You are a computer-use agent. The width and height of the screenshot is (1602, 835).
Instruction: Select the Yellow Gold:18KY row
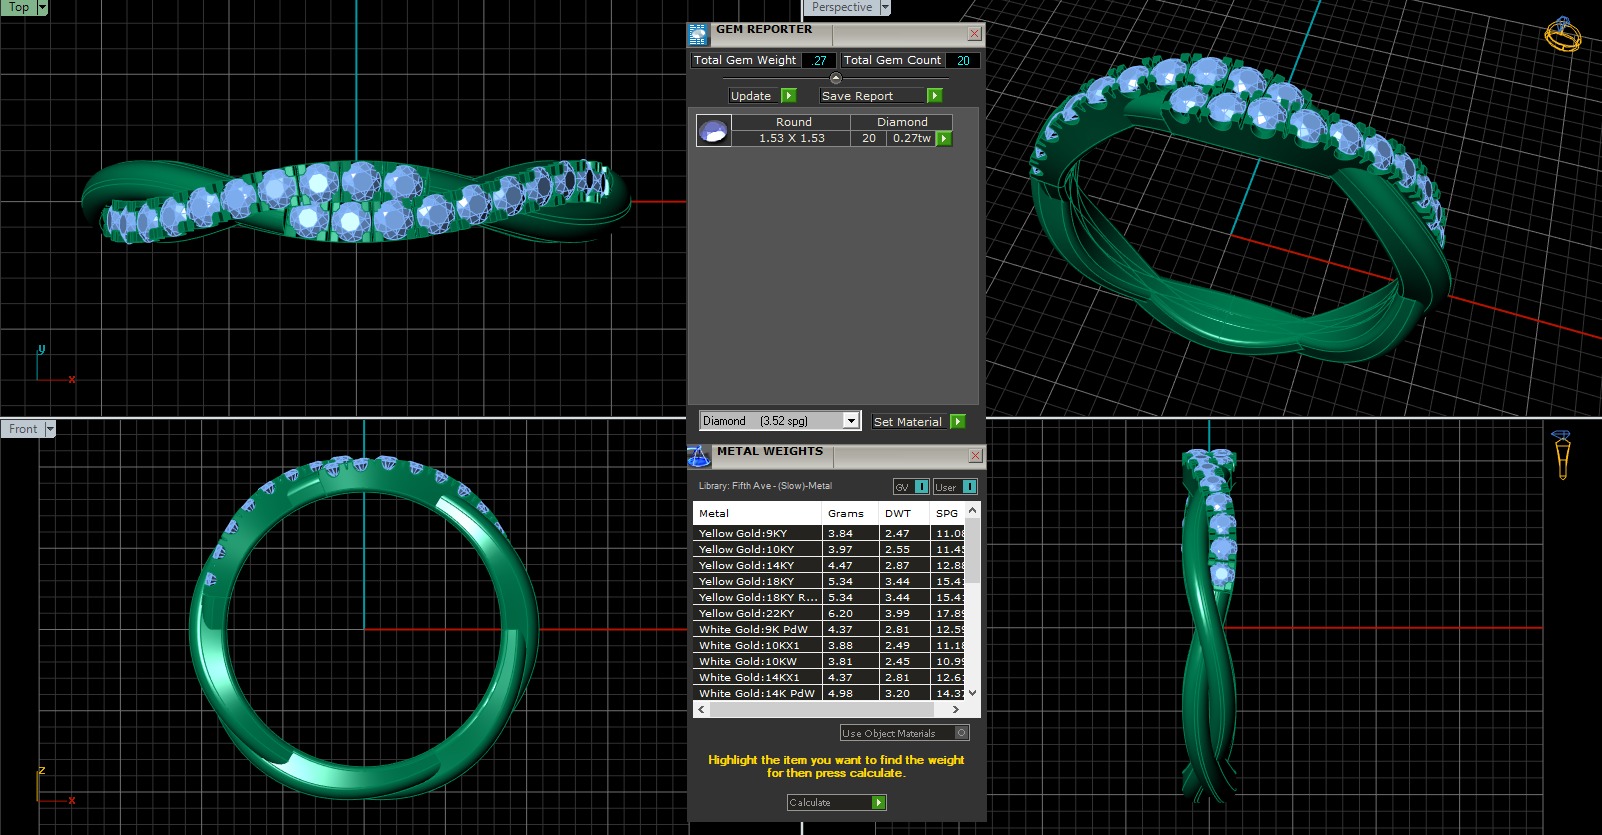pos(829,582)
